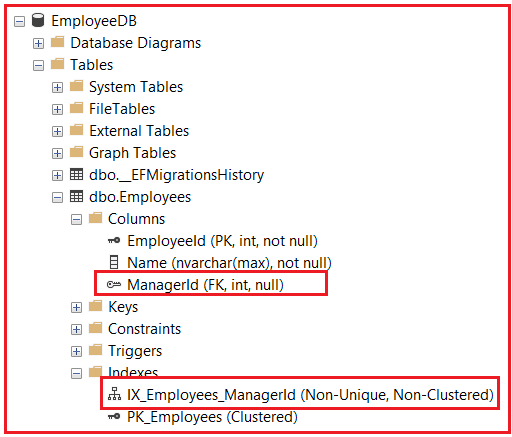Select IX_Employees_ManagerId (Non-Unique, Non-Clustered) index

(310, 395)
